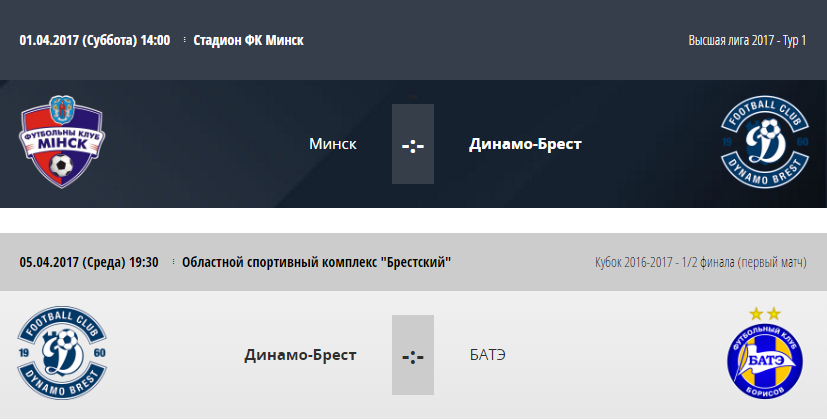Click the Высшая лига 2017 - Тур 1 label
The height and width of the screenshot is (420, 827).
tap(747, 41)
